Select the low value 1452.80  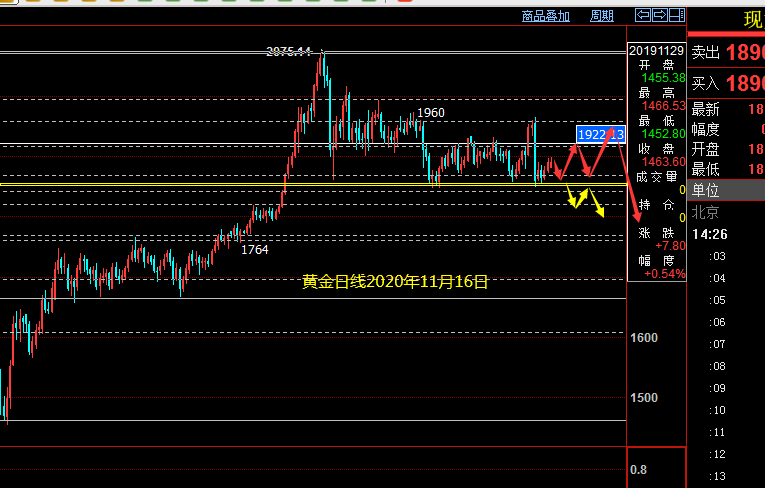(663, 134)
